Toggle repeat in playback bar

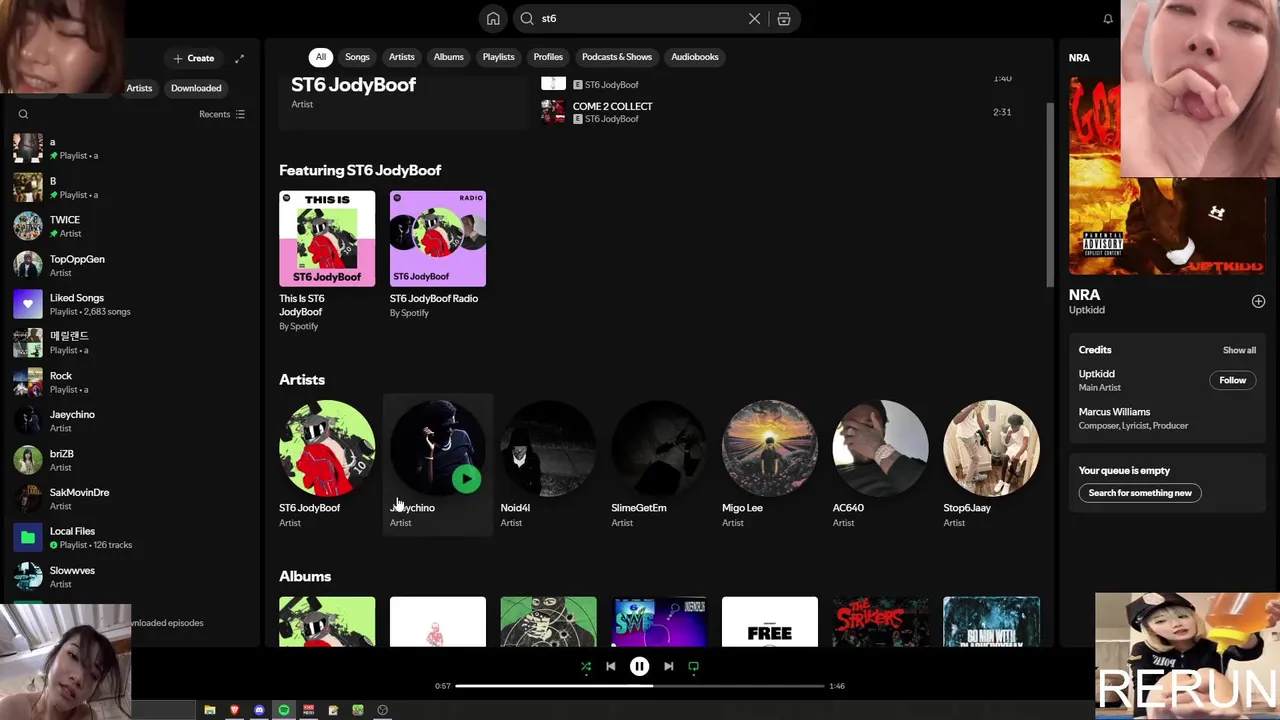tap(693, 666)
